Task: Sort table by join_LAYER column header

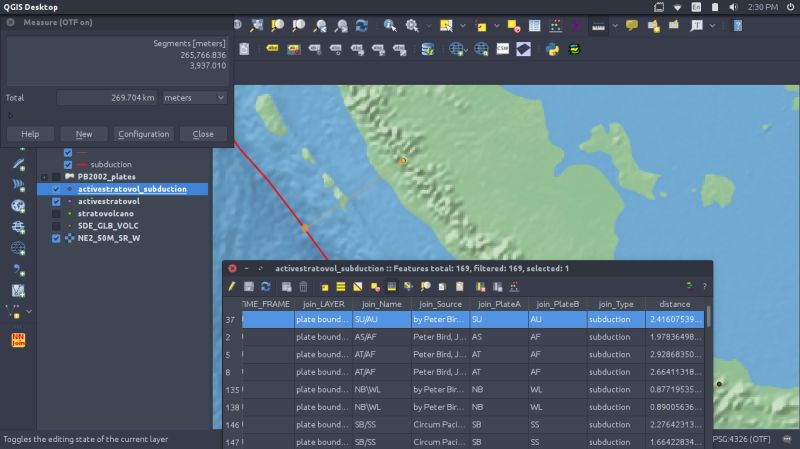Action: [323, 304]
